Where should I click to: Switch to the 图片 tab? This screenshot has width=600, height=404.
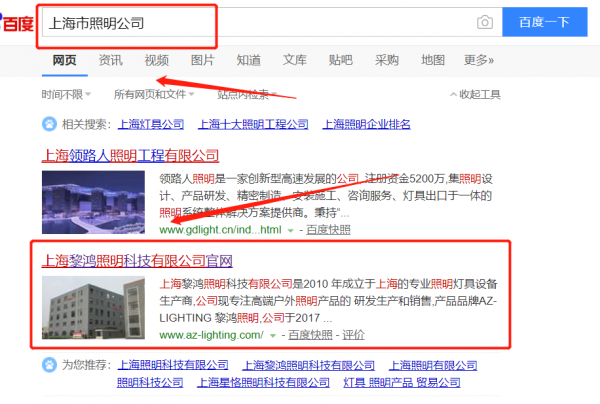(202, 60)
